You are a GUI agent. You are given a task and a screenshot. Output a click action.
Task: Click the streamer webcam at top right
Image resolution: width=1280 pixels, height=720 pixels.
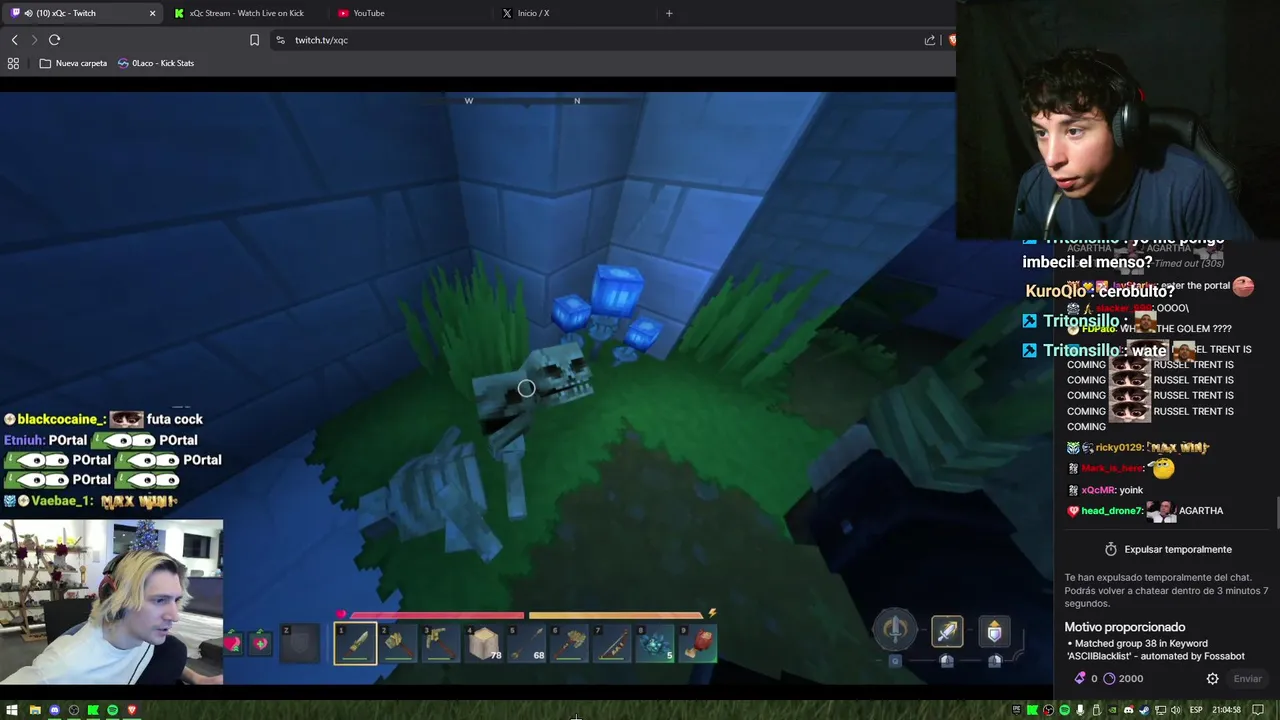point(1118,120)
